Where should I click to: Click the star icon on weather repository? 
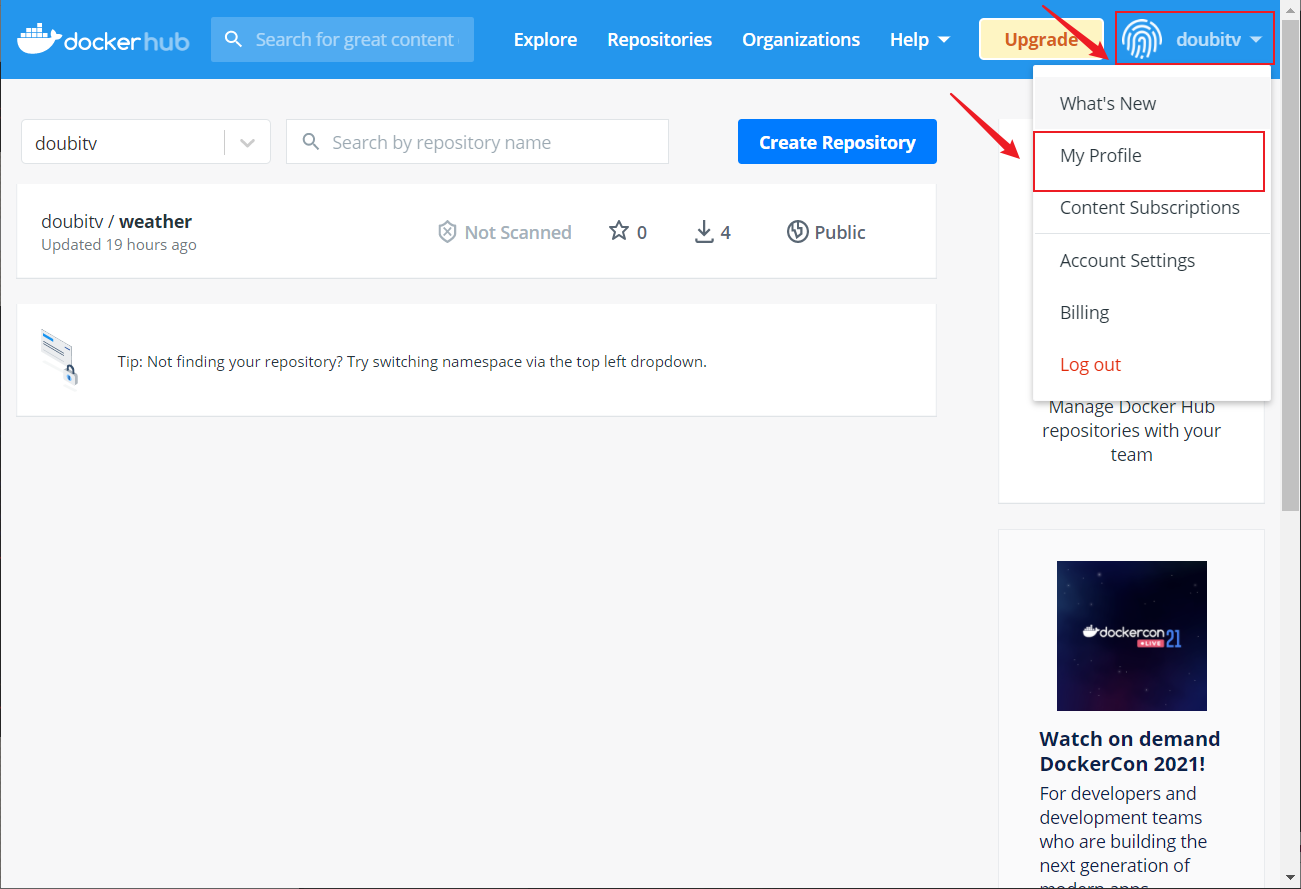pyautogui.click(x=619, y=232)
